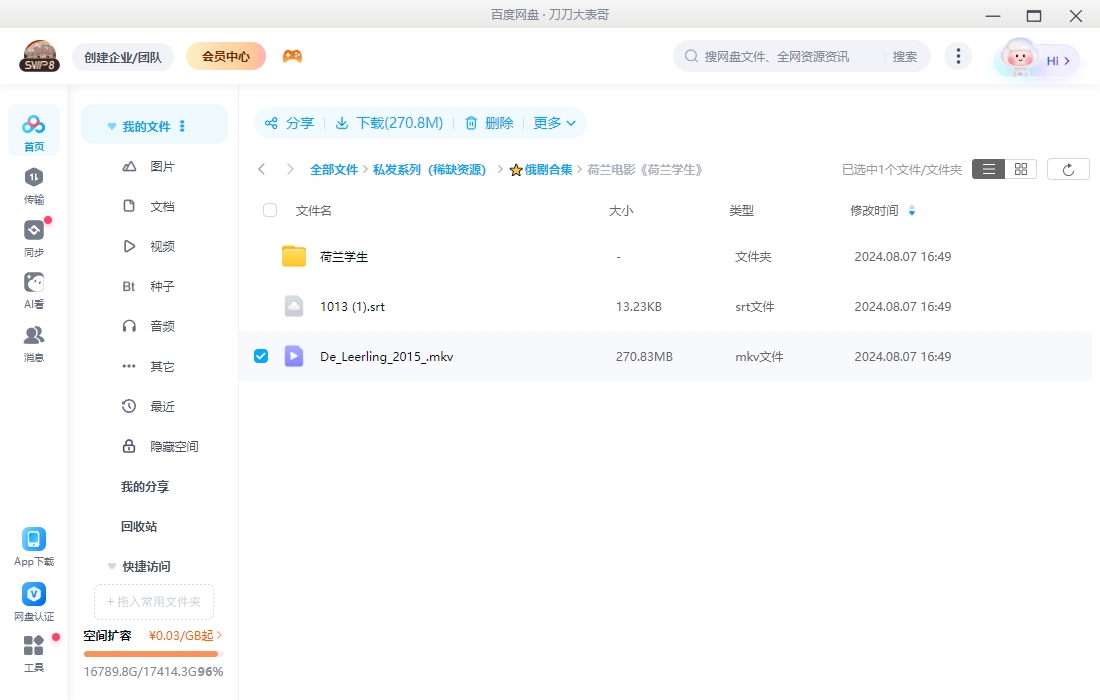Refresh the current file list
The height and width of the screenshot is (700, 1100).
pos(1068,168)
